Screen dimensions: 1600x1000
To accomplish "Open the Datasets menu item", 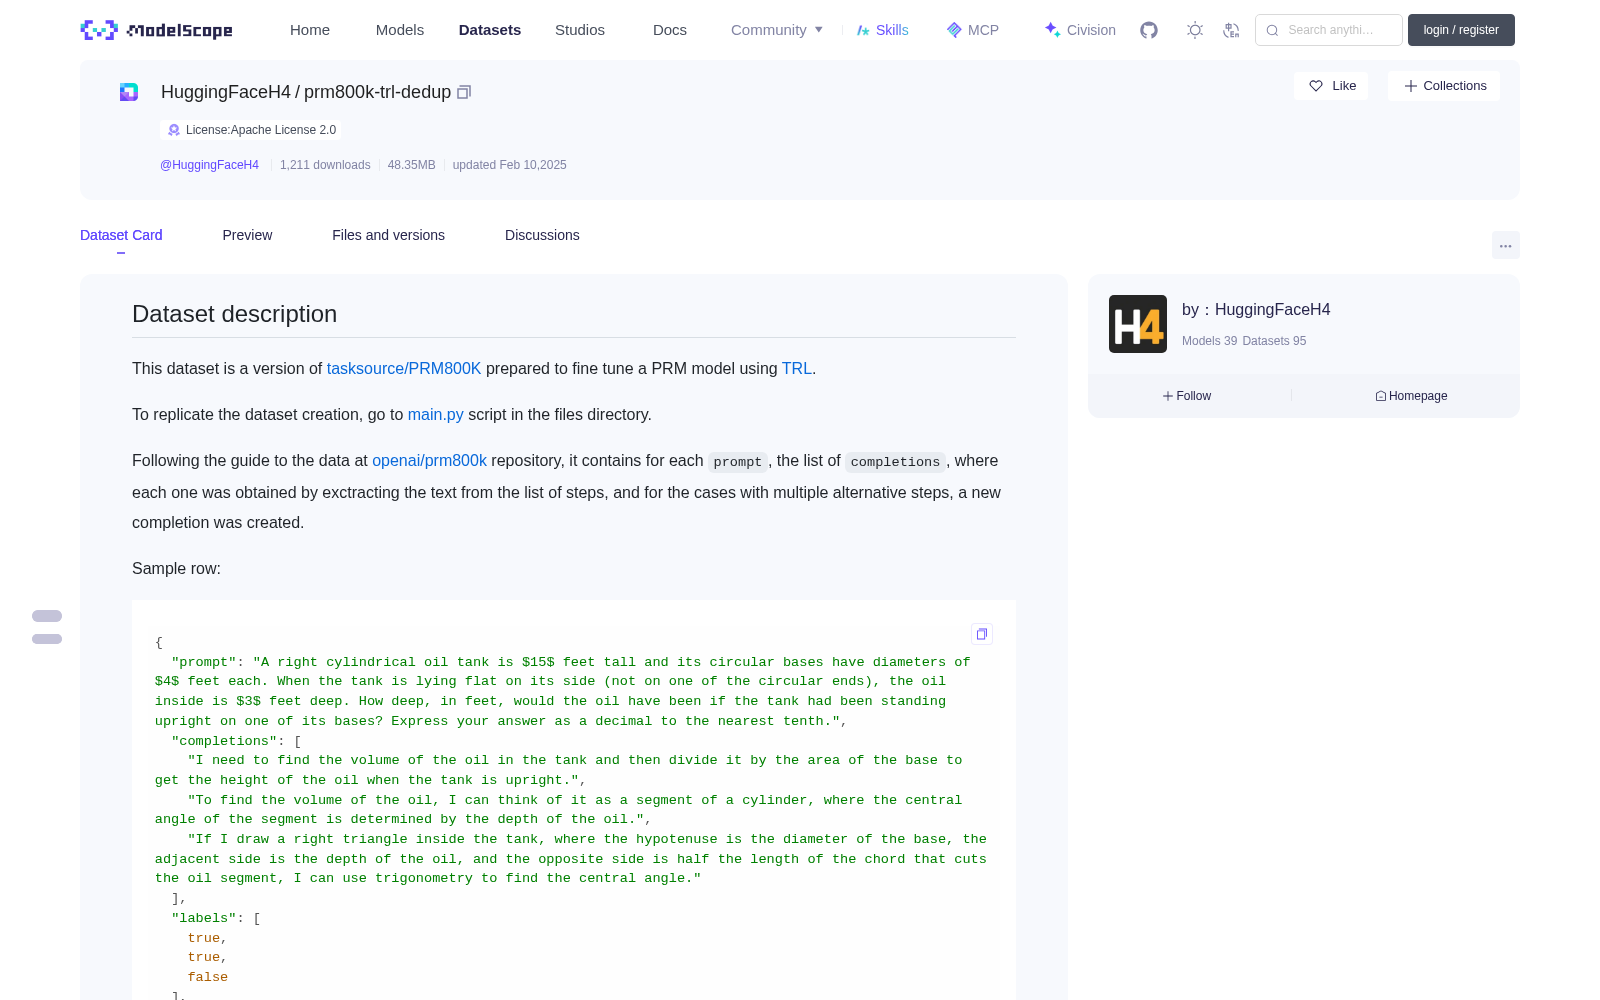I will [490, 30].
